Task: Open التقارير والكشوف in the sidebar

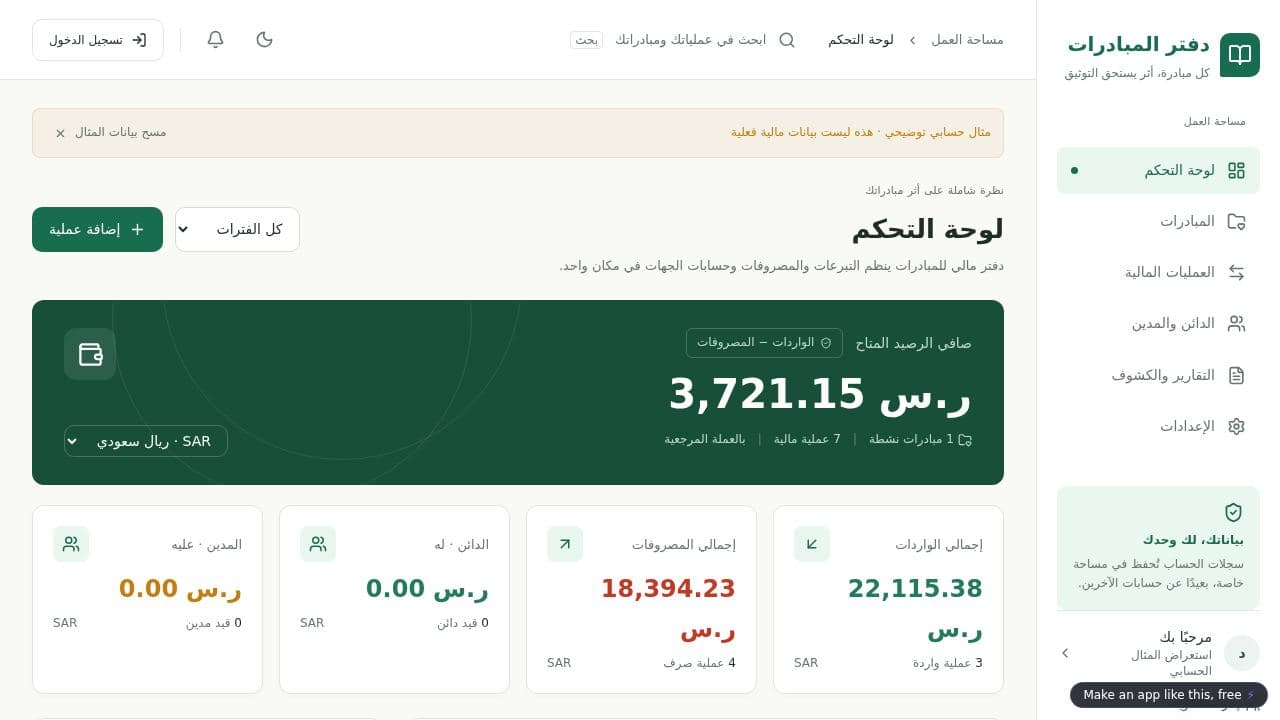Action: tap(1158, 375)
